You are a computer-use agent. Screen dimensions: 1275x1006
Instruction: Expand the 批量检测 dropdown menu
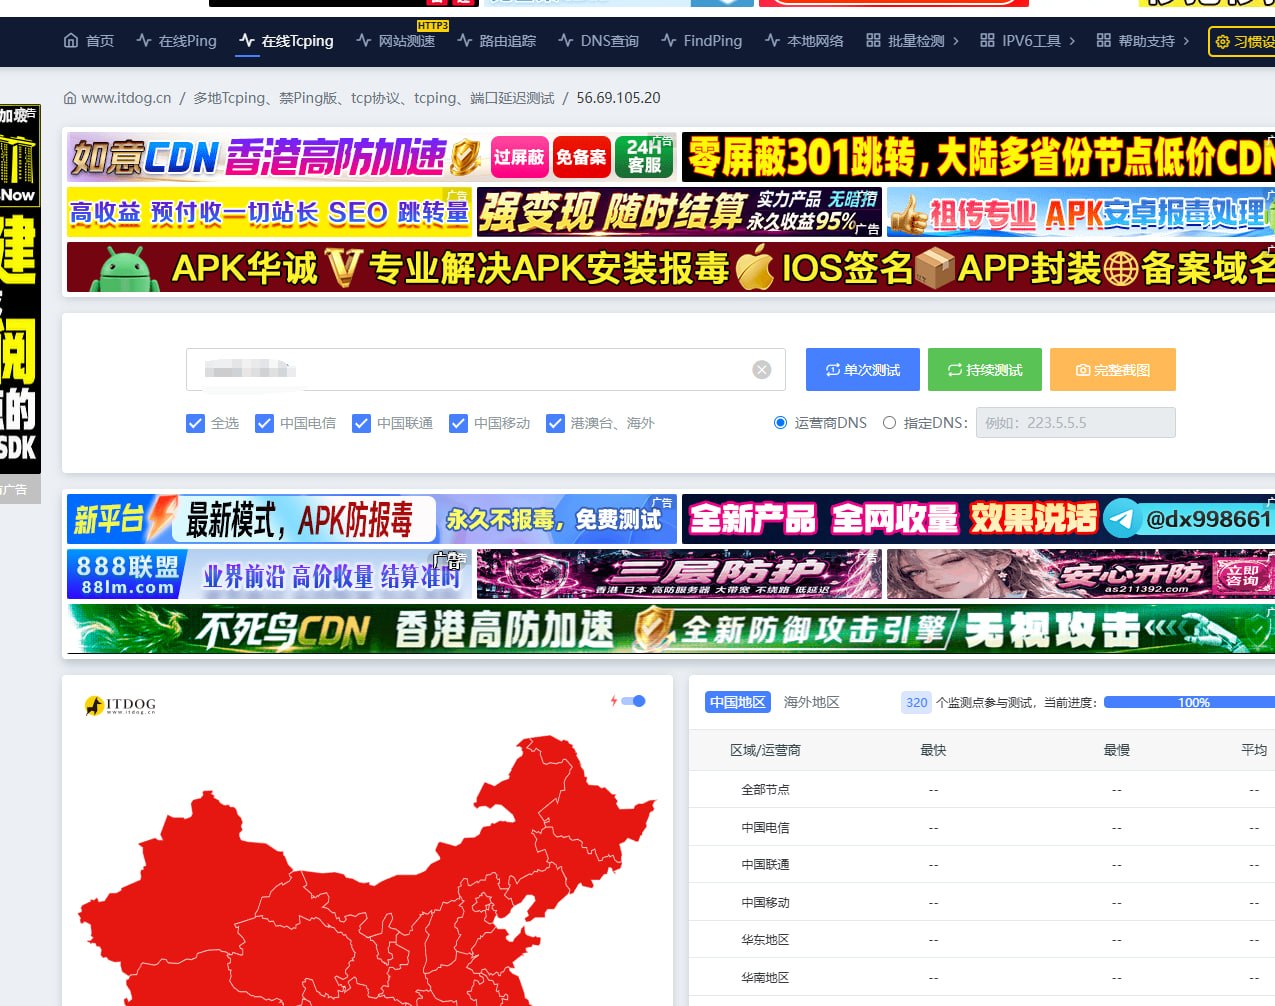(912, 41)
